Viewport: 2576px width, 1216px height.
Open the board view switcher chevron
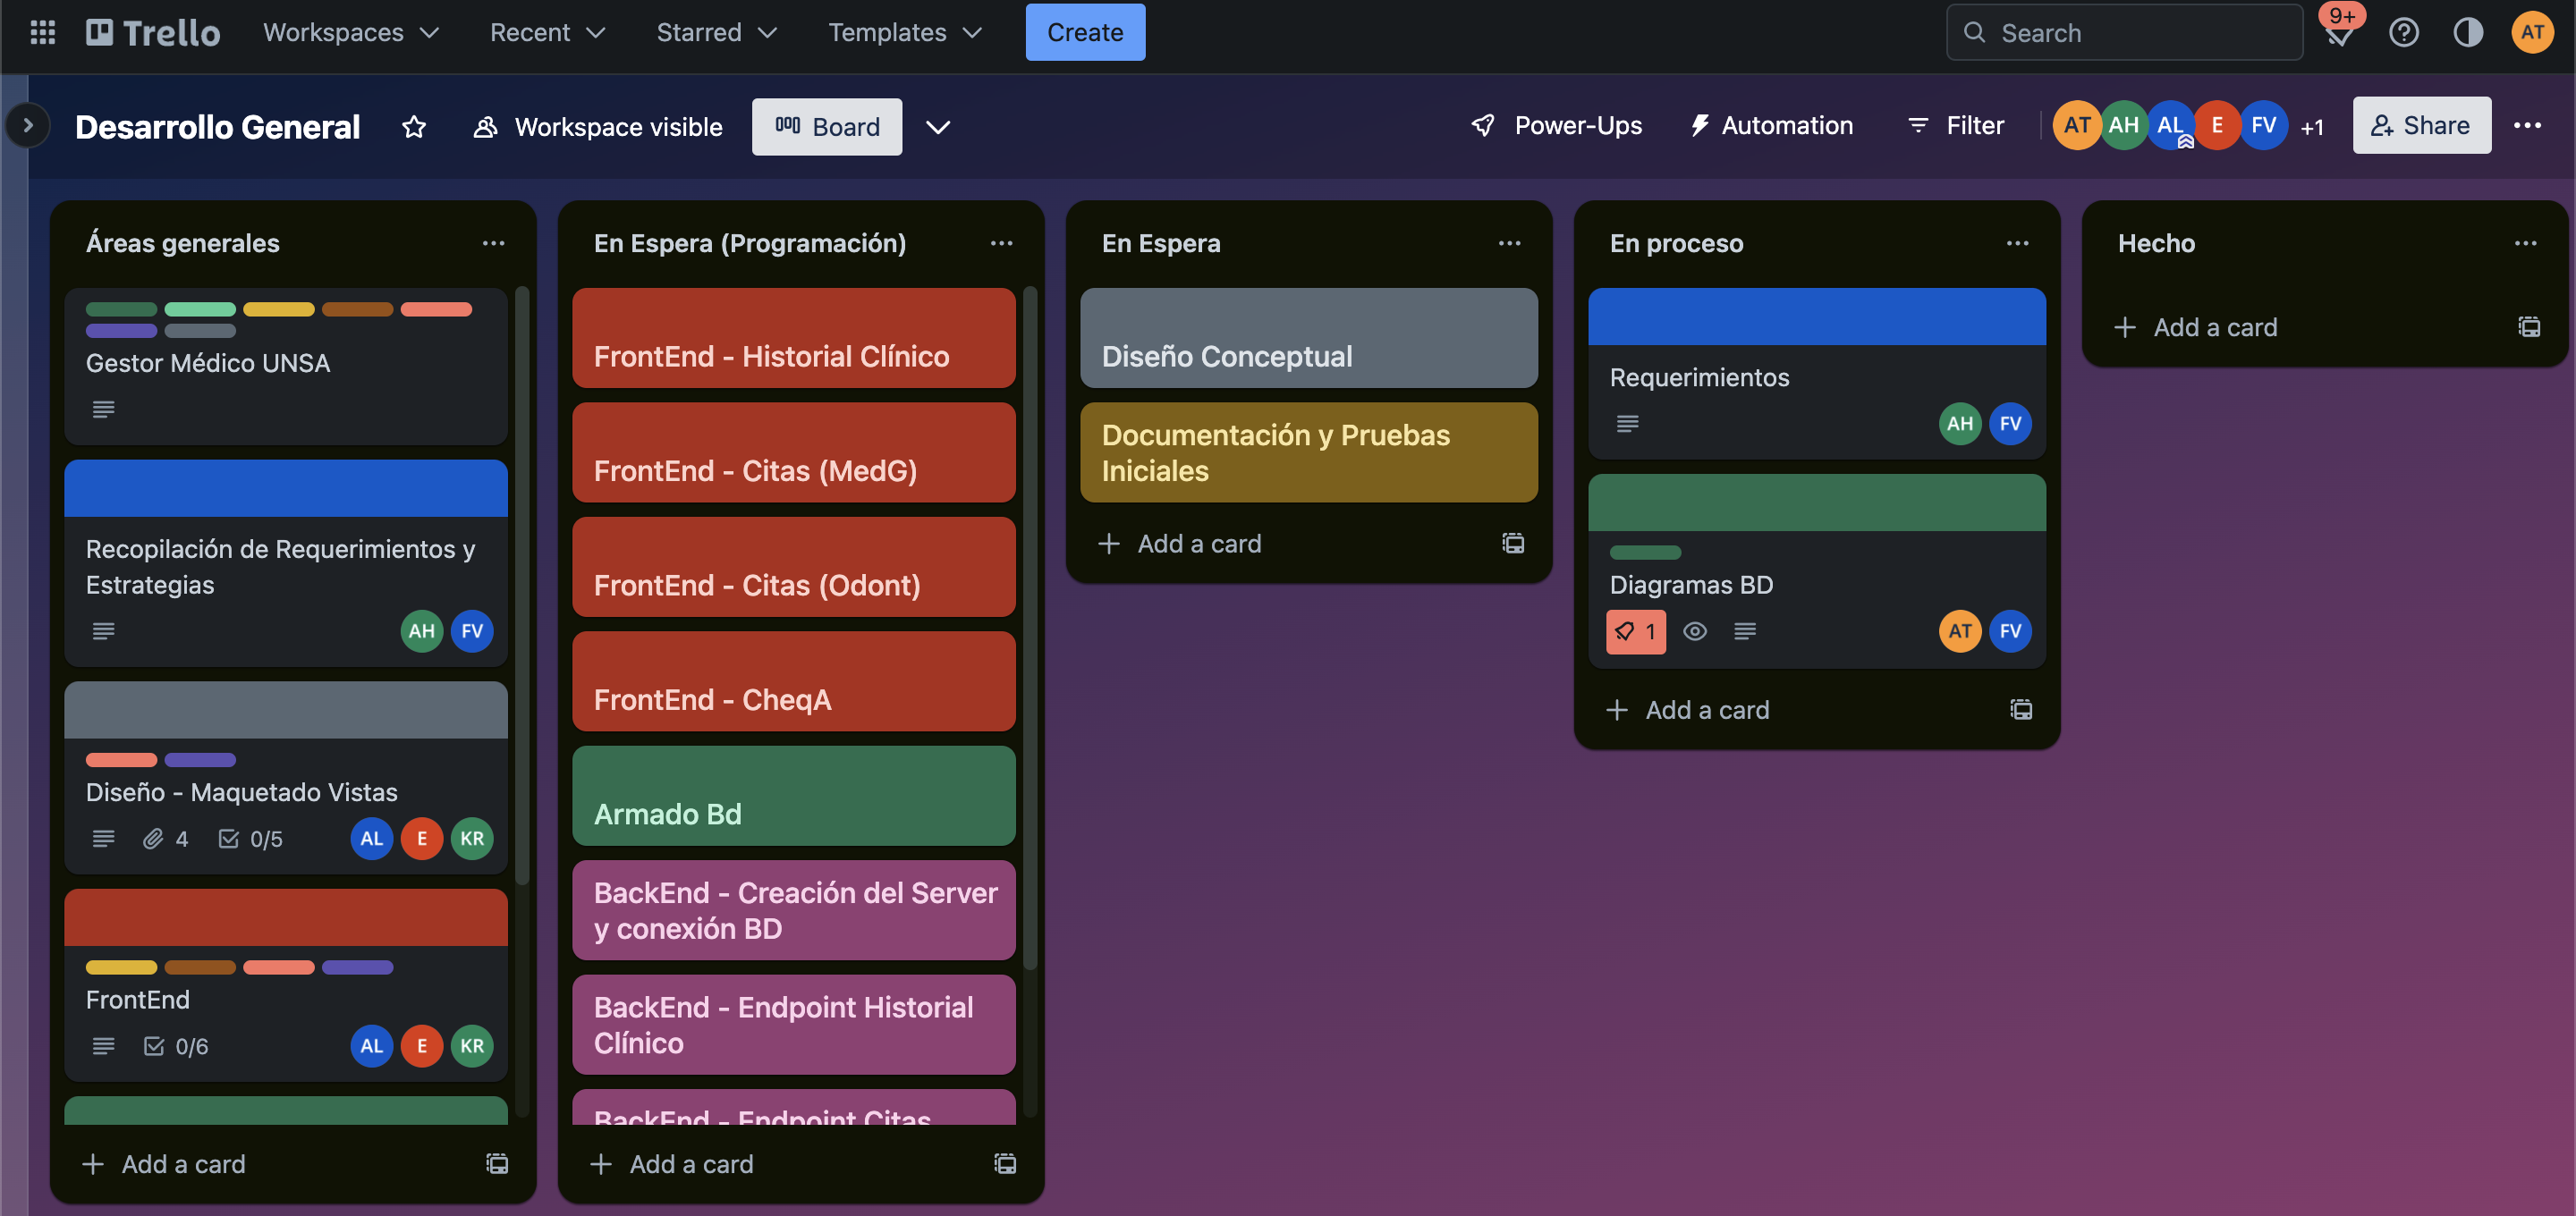pos(938,127)
